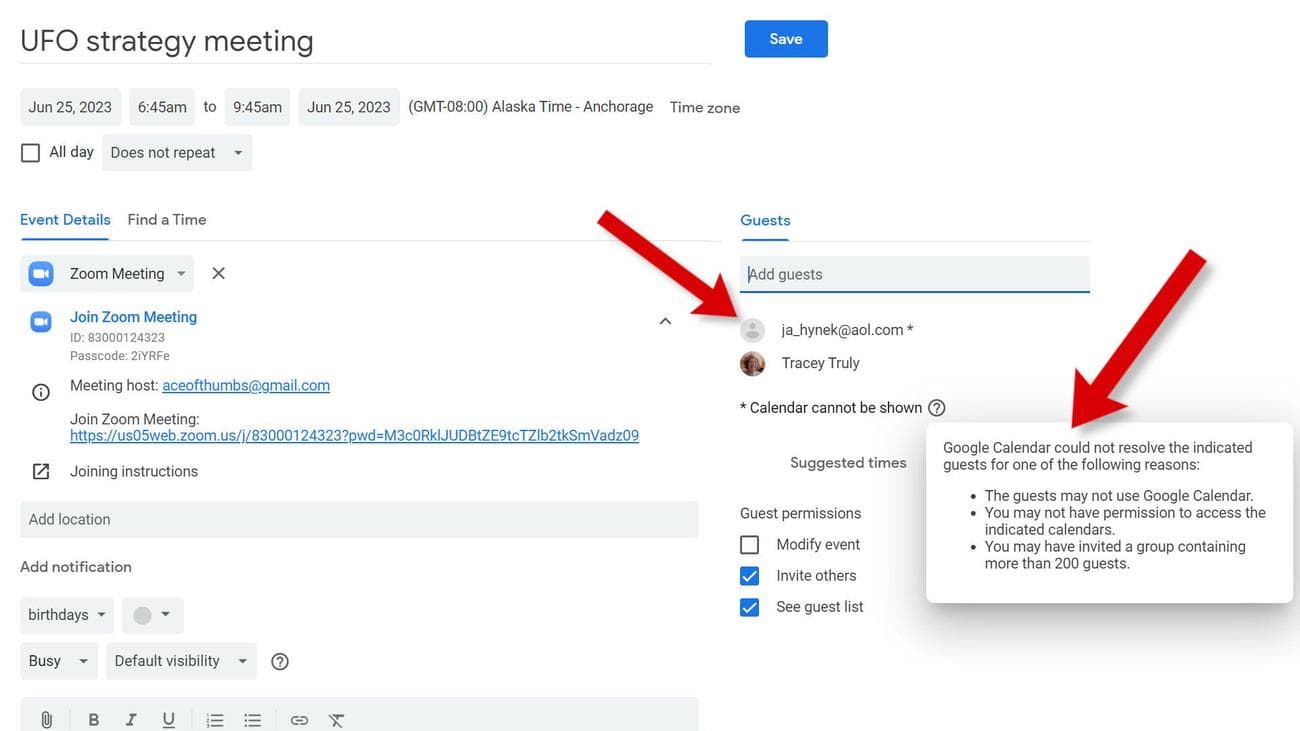Remove Zoom Meeting conferencing with X
1300x731 pixels.
(218, 273)
